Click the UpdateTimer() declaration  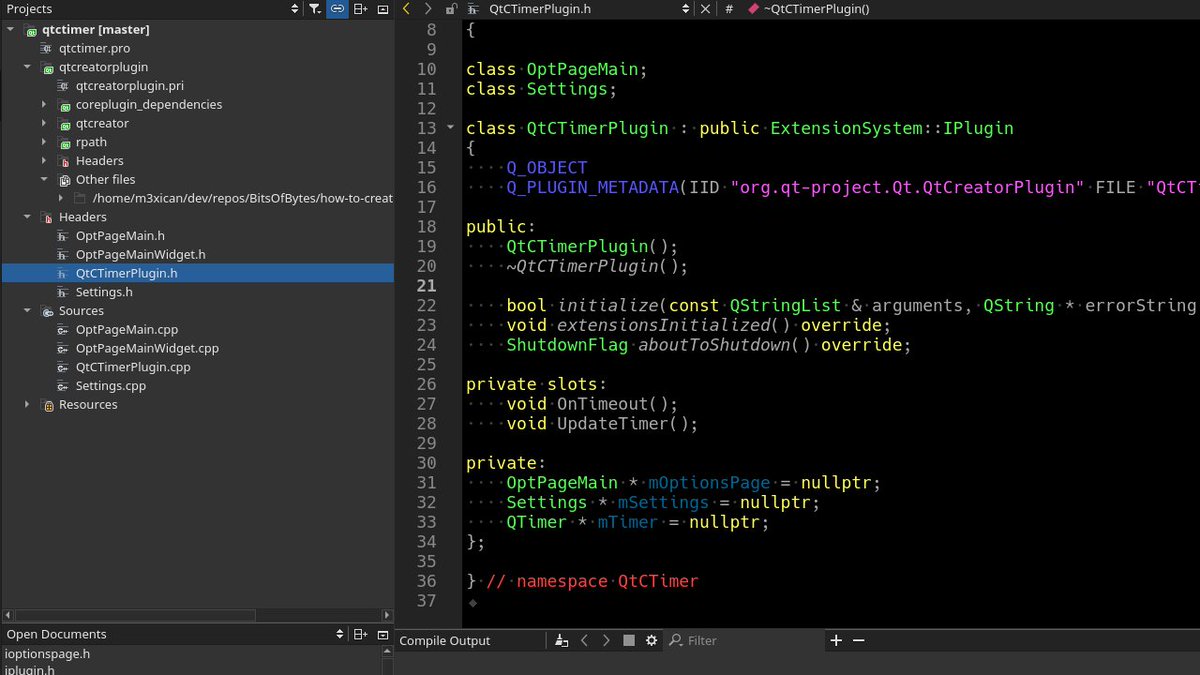627,424
